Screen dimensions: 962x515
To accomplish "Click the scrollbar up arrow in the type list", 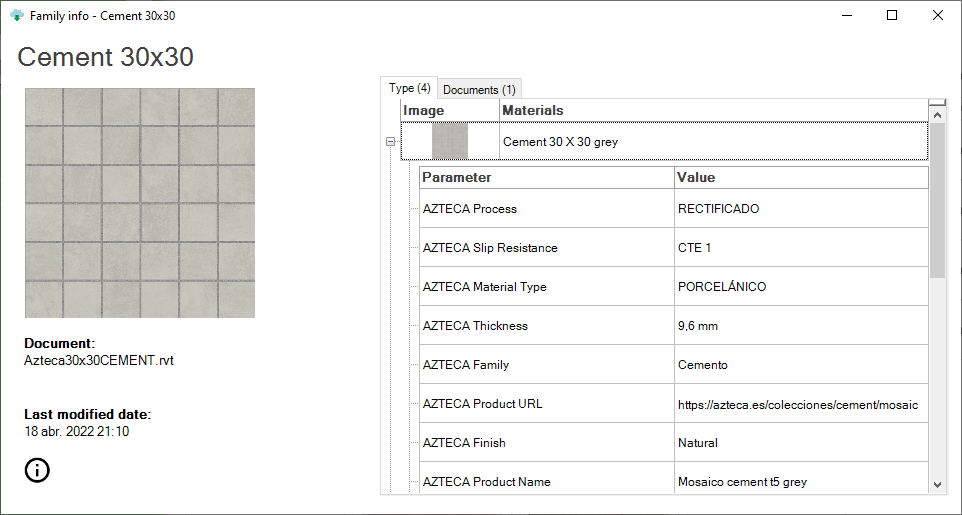I will [x=937, y=115].
